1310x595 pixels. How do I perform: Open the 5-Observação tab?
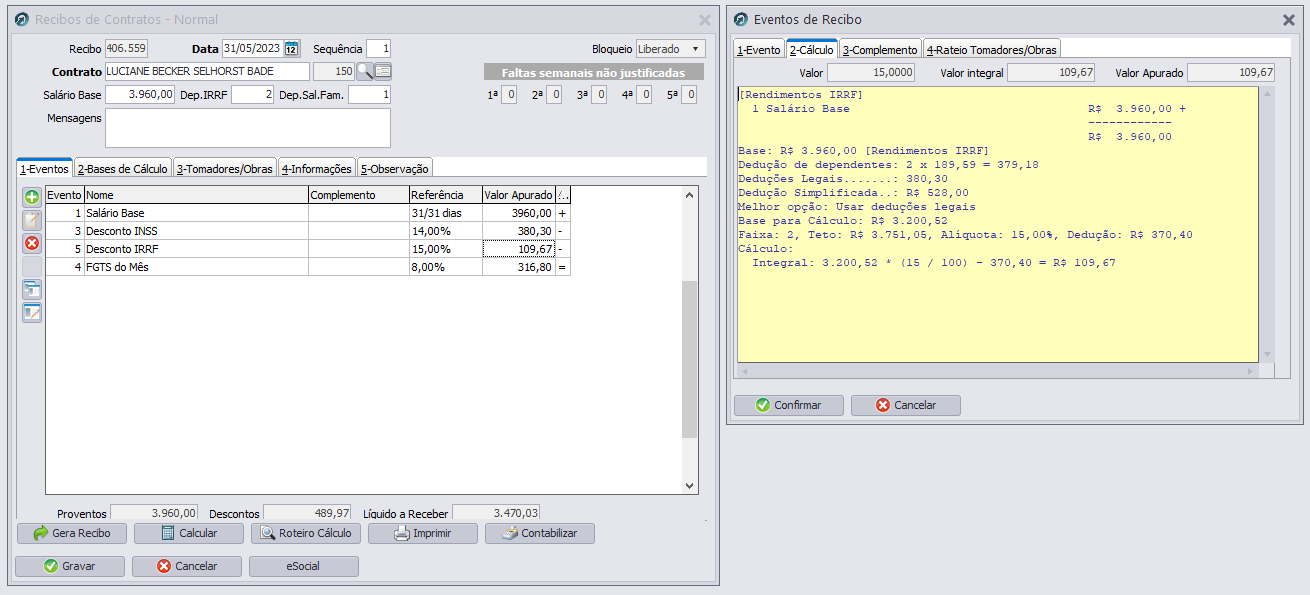point(395,168)
